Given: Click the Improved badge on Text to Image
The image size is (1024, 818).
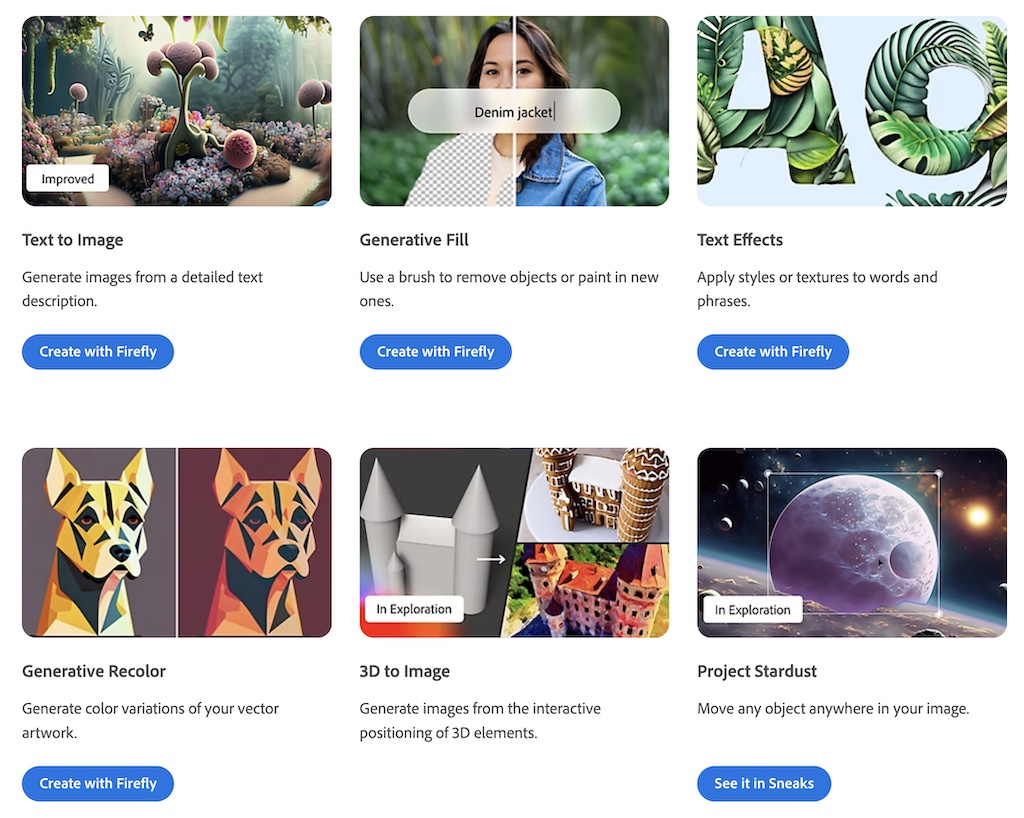Looking at the screenshot, I should 66,178.
